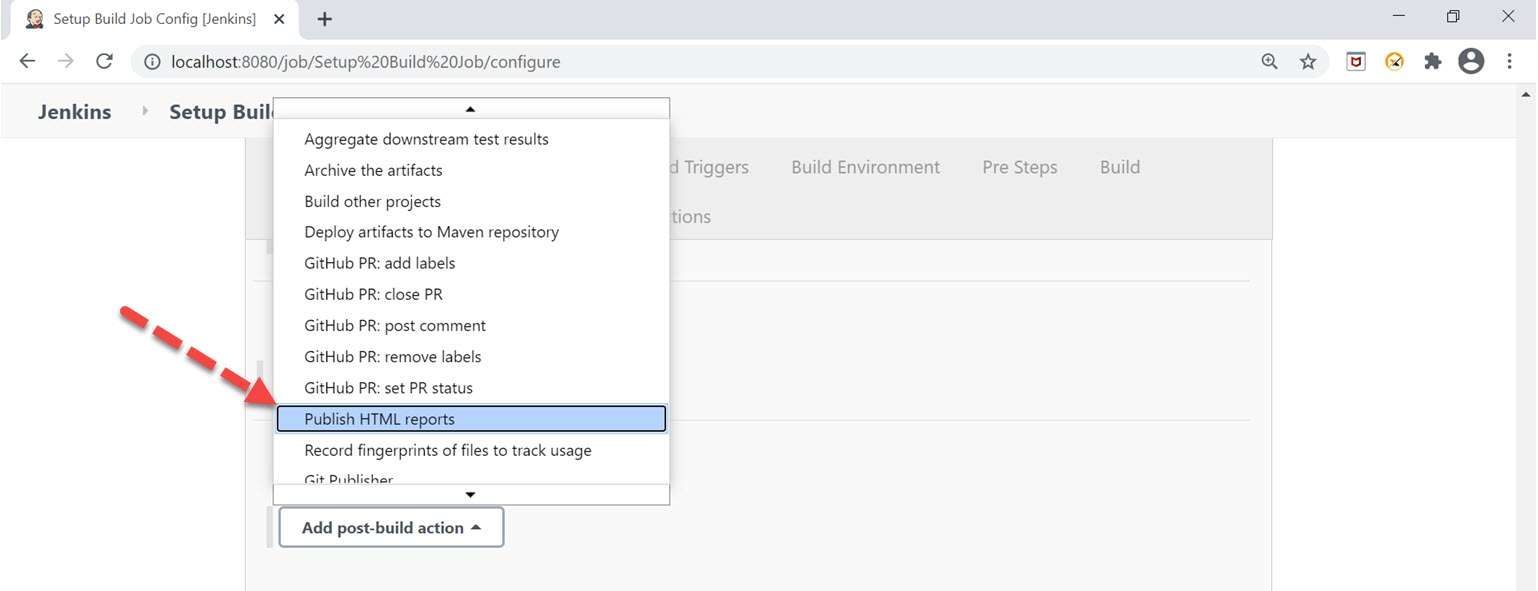Select Aggregate downstream test results

click(470, 139)
